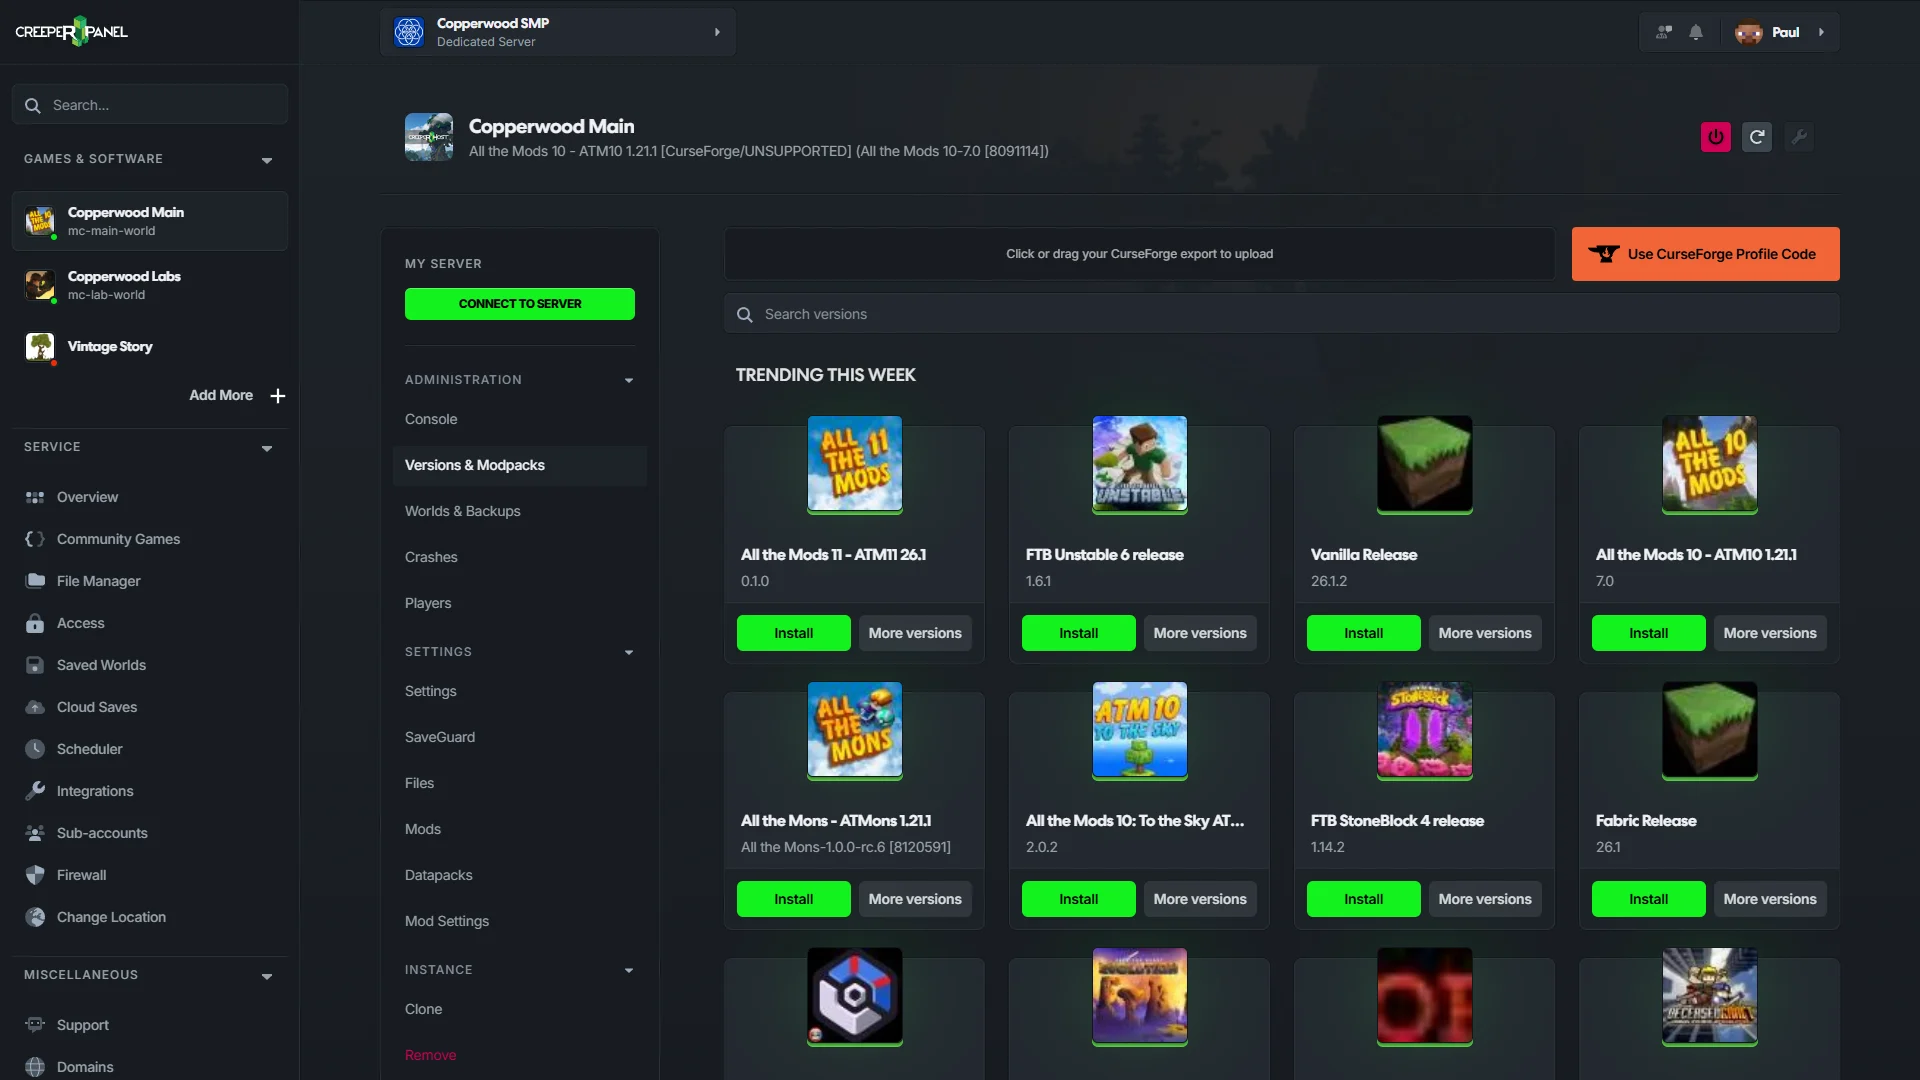The width and height of the screenshot is (1920, 1080).
Task: Click the Overview icon in Service list
Action: coord(35,497)
